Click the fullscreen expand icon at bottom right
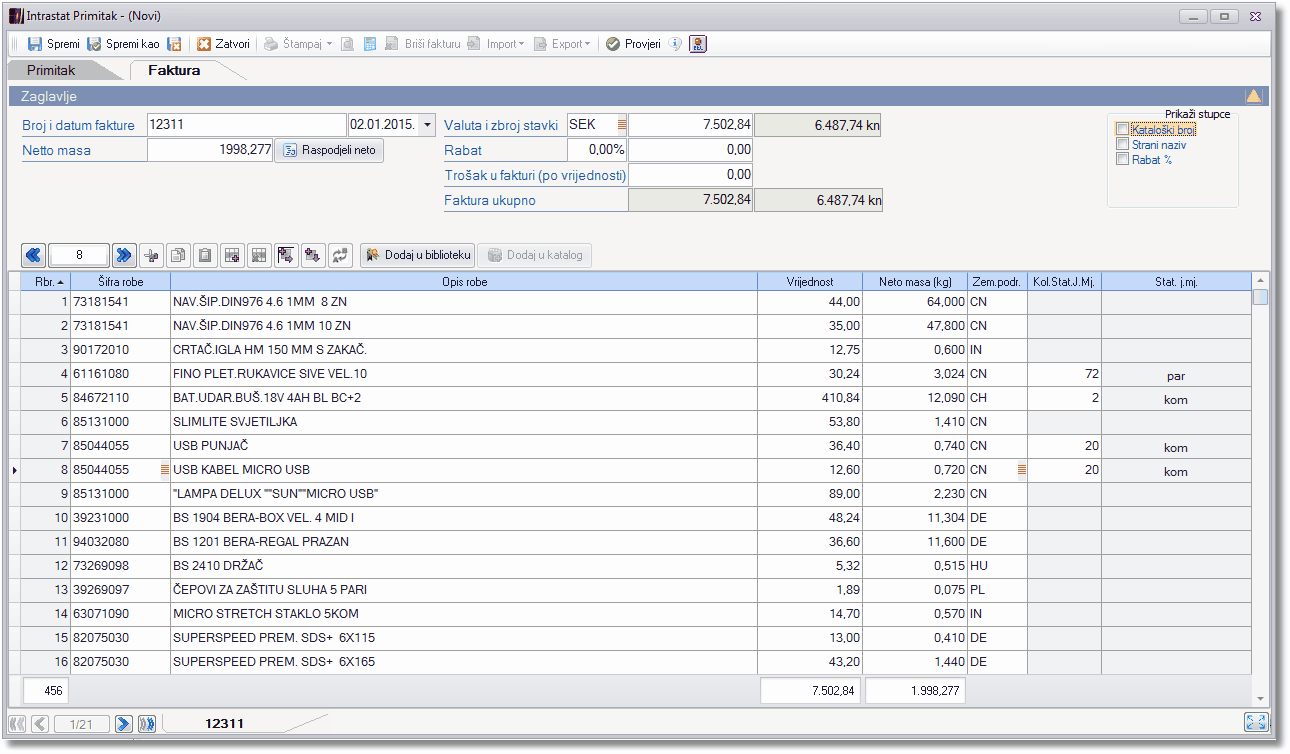The height and width of the screenshot is (754, 1290). pos(1255,722)
